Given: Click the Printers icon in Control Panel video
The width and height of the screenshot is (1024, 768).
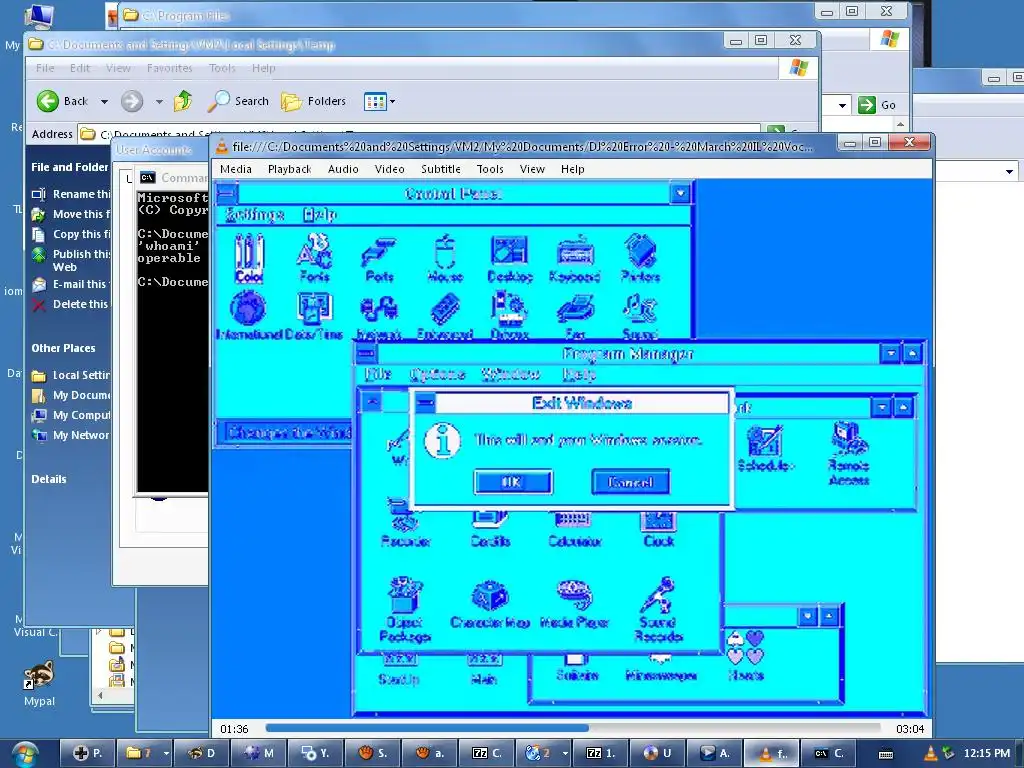Looking at the screenshot, I should point(641,259).
